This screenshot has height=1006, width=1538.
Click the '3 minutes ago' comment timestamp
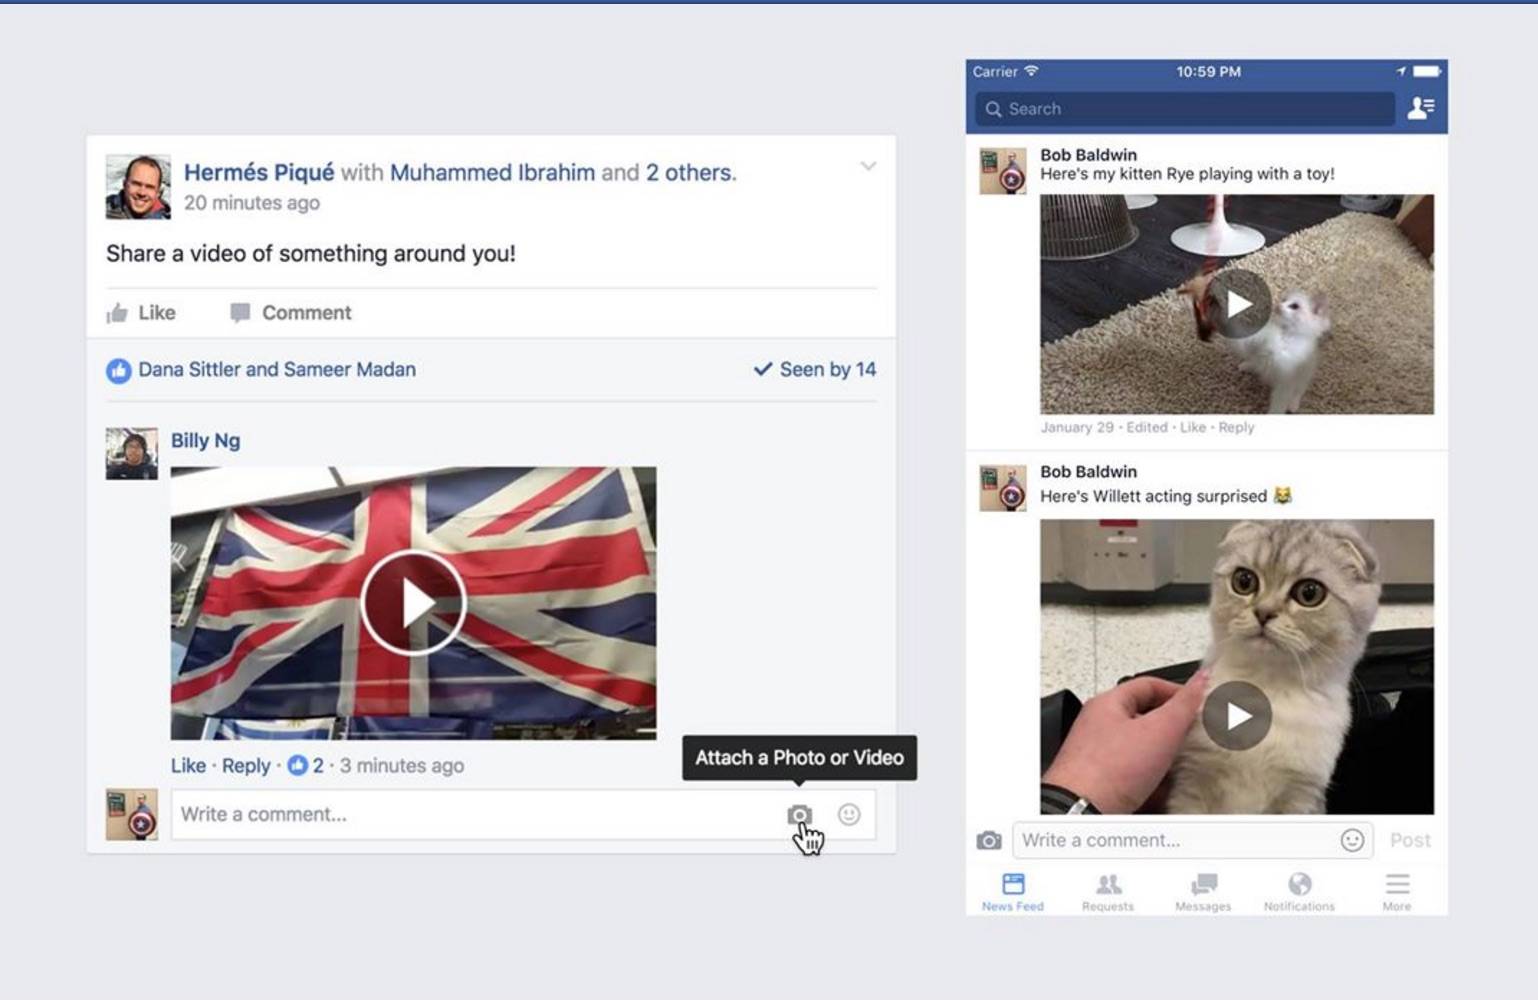pyautogui.click(x=402, y=765)
